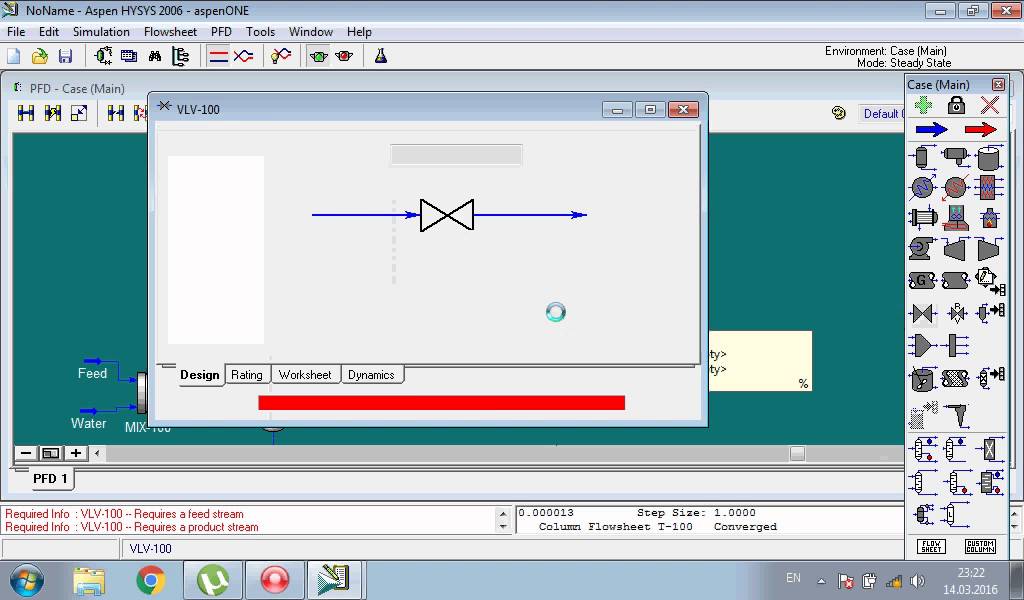This screenshot has width=1024, height=600.
Task: Open the PFD menu
Action: tap(221, 31)
